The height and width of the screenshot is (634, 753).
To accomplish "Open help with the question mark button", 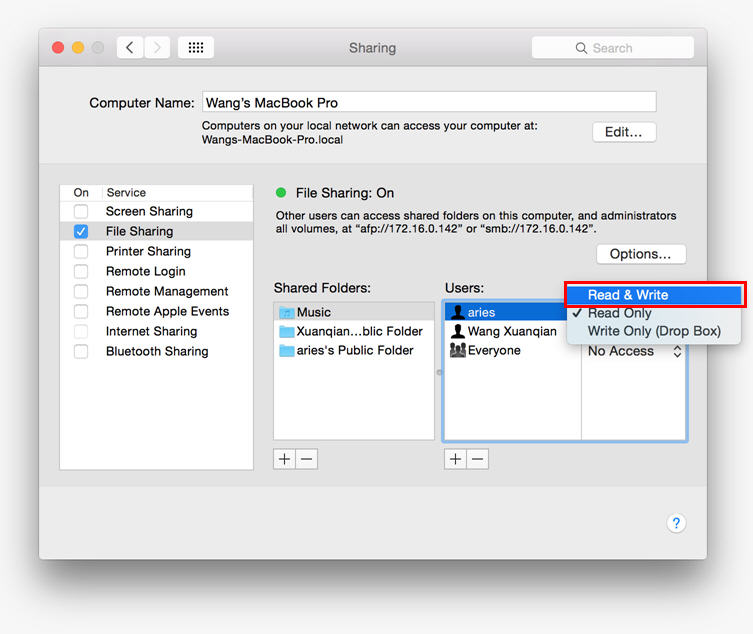I will click(676, 523).
